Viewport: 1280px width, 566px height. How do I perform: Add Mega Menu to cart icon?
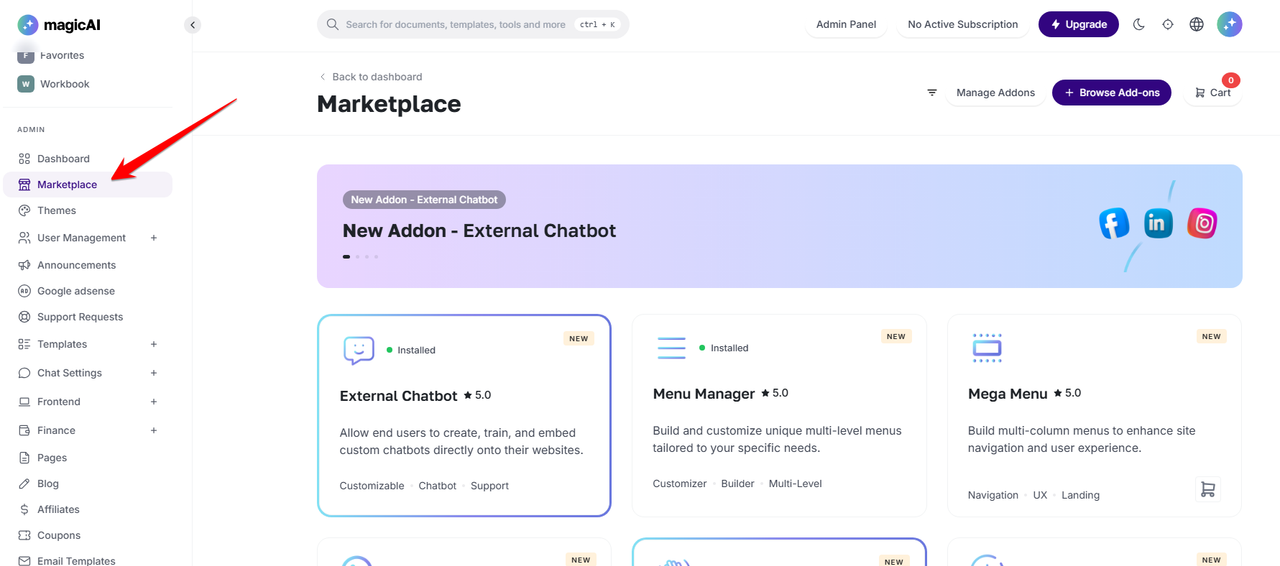tap(1208, 489)
